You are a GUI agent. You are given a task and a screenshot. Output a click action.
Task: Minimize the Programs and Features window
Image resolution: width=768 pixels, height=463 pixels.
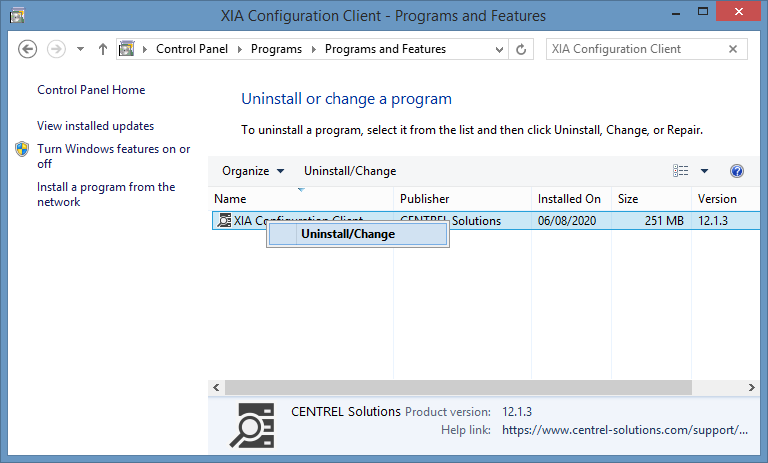(x=676, y=12)
